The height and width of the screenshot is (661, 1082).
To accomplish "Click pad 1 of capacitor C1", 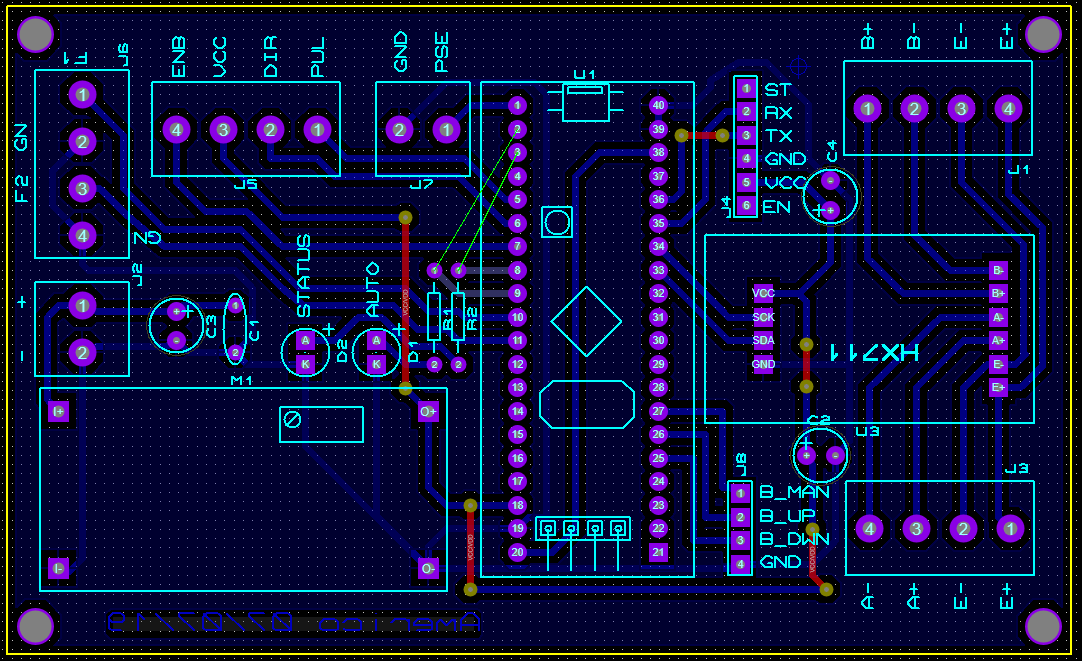I will 235,305.
